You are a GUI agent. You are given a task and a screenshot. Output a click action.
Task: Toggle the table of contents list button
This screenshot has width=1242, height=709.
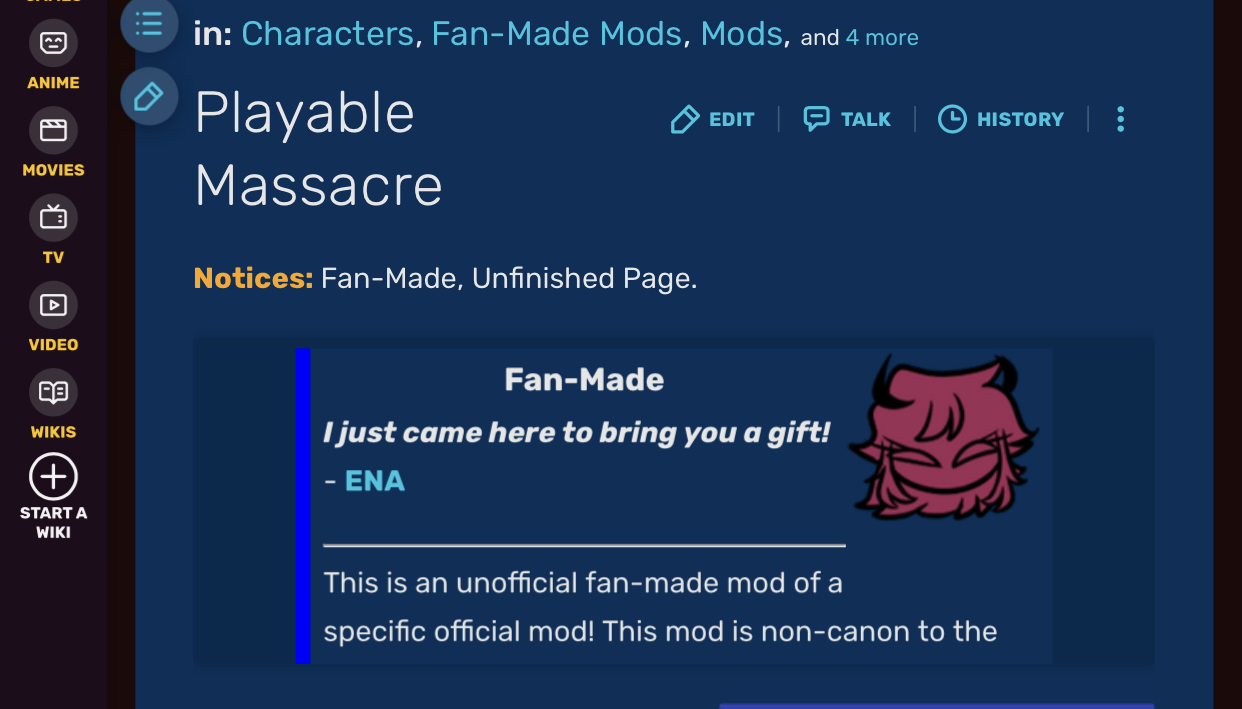pos(149,24)
